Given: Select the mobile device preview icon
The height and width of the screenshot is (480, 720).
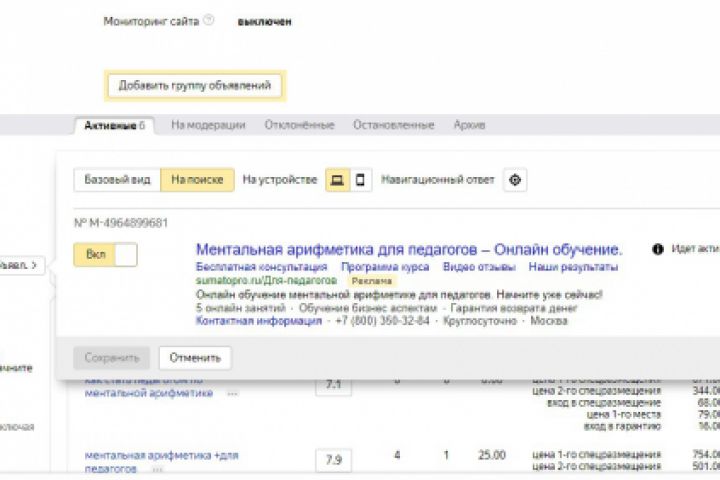Looking at the screenshot, I should 361,180.
